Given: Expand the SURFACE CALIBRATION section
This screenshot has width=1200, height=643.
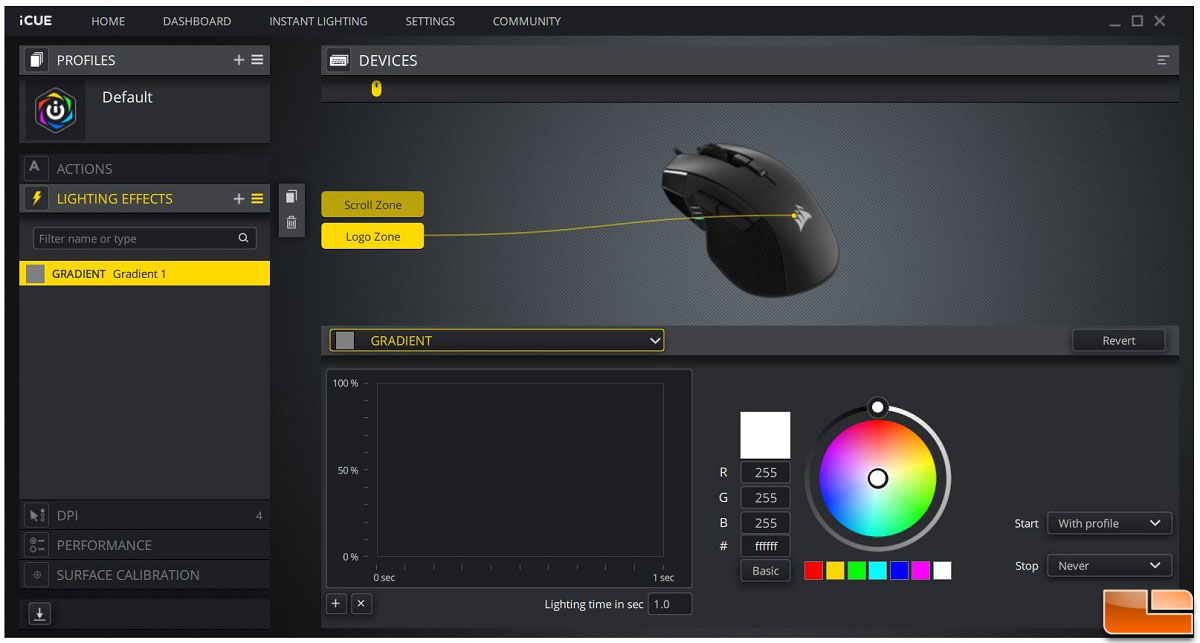Looking at the screenshot, I should point(145,575).
